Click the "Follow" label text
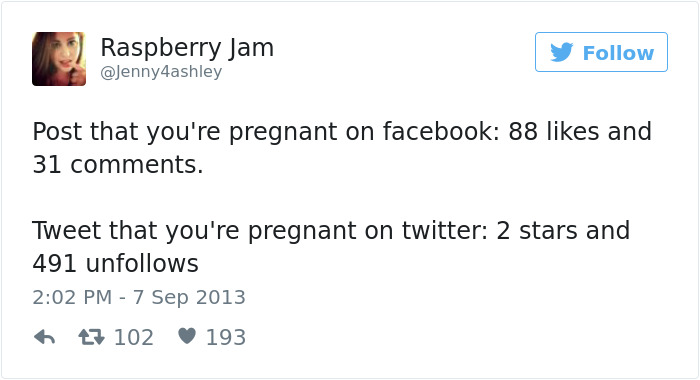 click(x=618, y=53)
